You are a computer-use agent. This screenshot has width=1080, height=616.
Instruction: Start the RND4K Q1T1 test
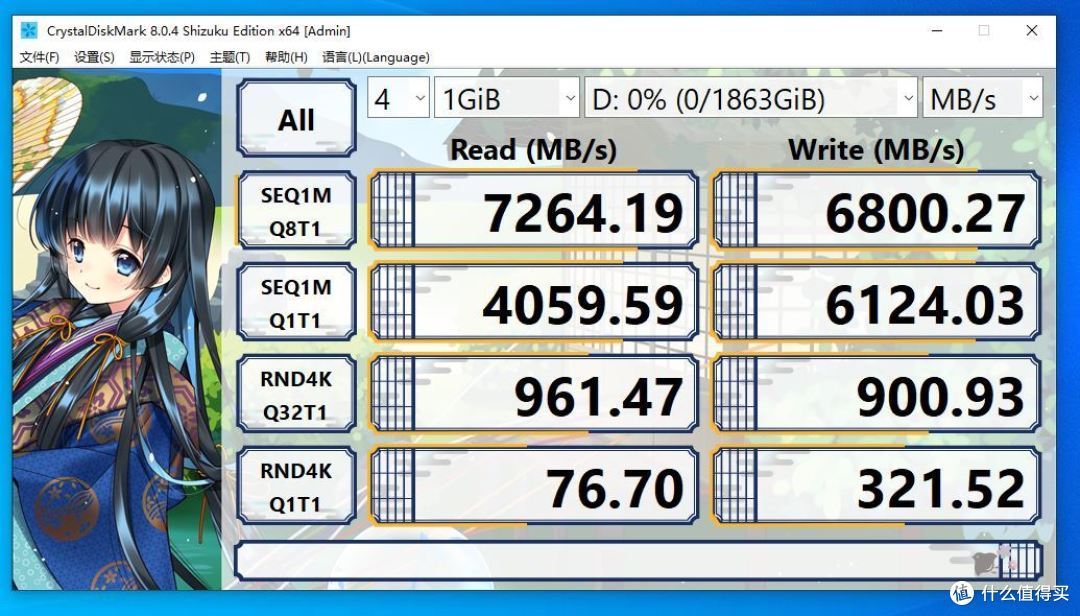pos(296,486)
